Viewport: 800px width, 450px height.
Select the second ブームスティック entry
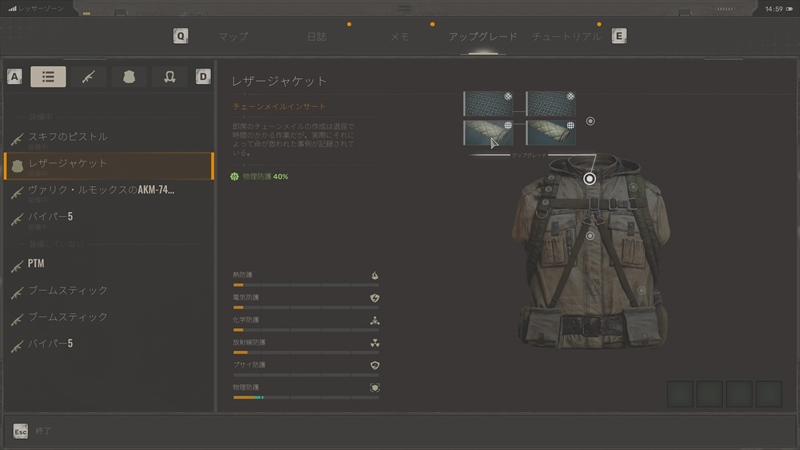pyautogui.click(x=109, y=317)
